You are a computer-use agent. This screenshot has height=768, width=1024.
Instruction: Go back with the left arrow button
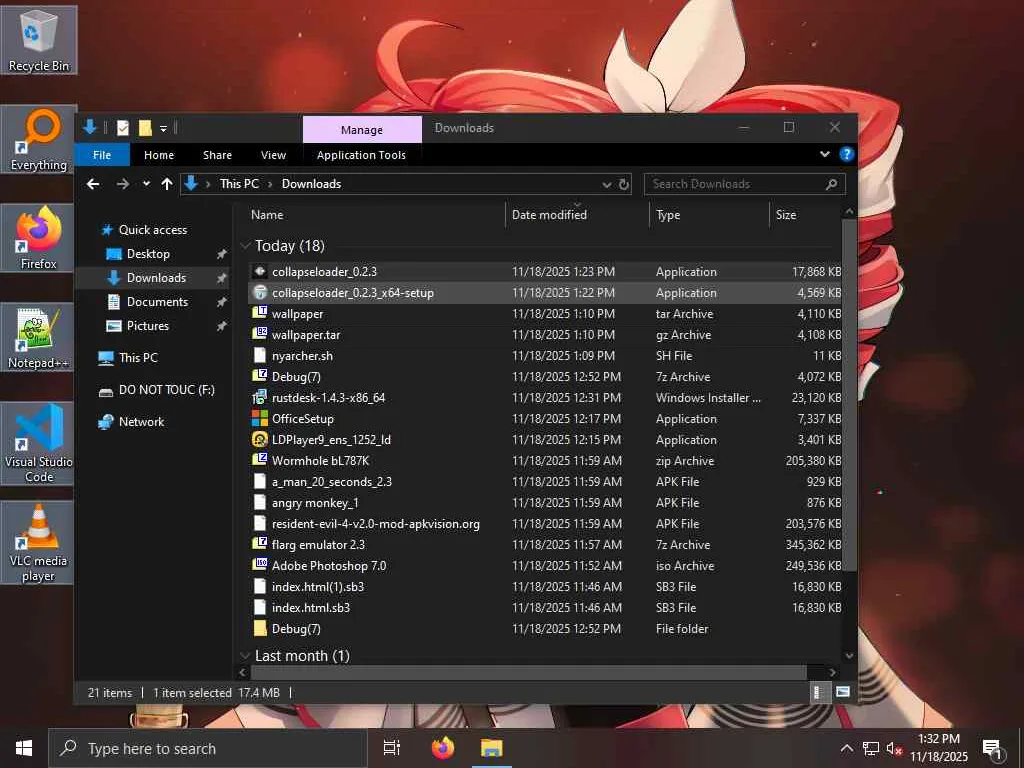pos(93,184)
